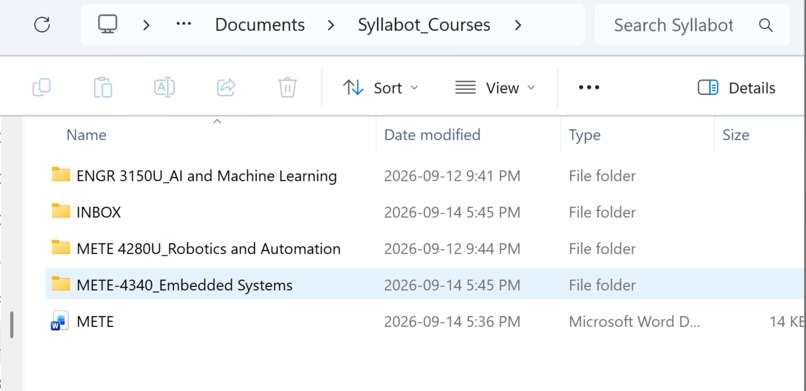Click the This PC monitor icon
This screenshot has width=806, height=391.
(x=107, y=24)
